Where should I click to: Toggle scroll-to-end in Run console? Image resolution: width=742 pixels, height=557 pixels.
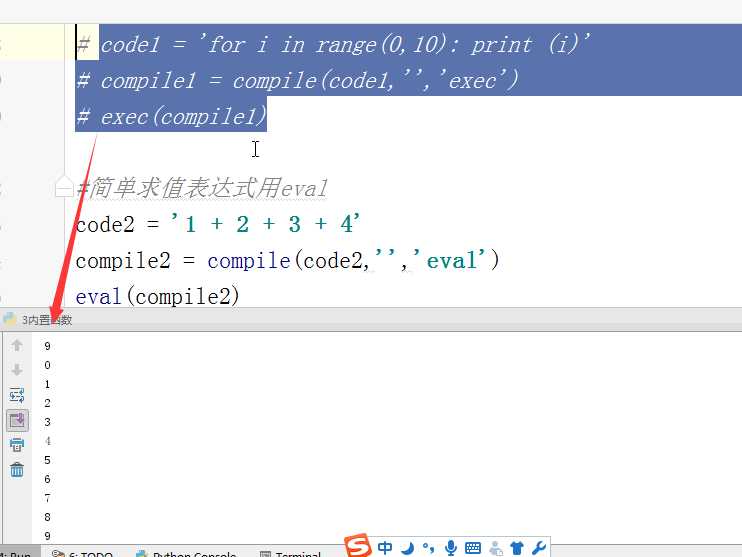[17, 420]
